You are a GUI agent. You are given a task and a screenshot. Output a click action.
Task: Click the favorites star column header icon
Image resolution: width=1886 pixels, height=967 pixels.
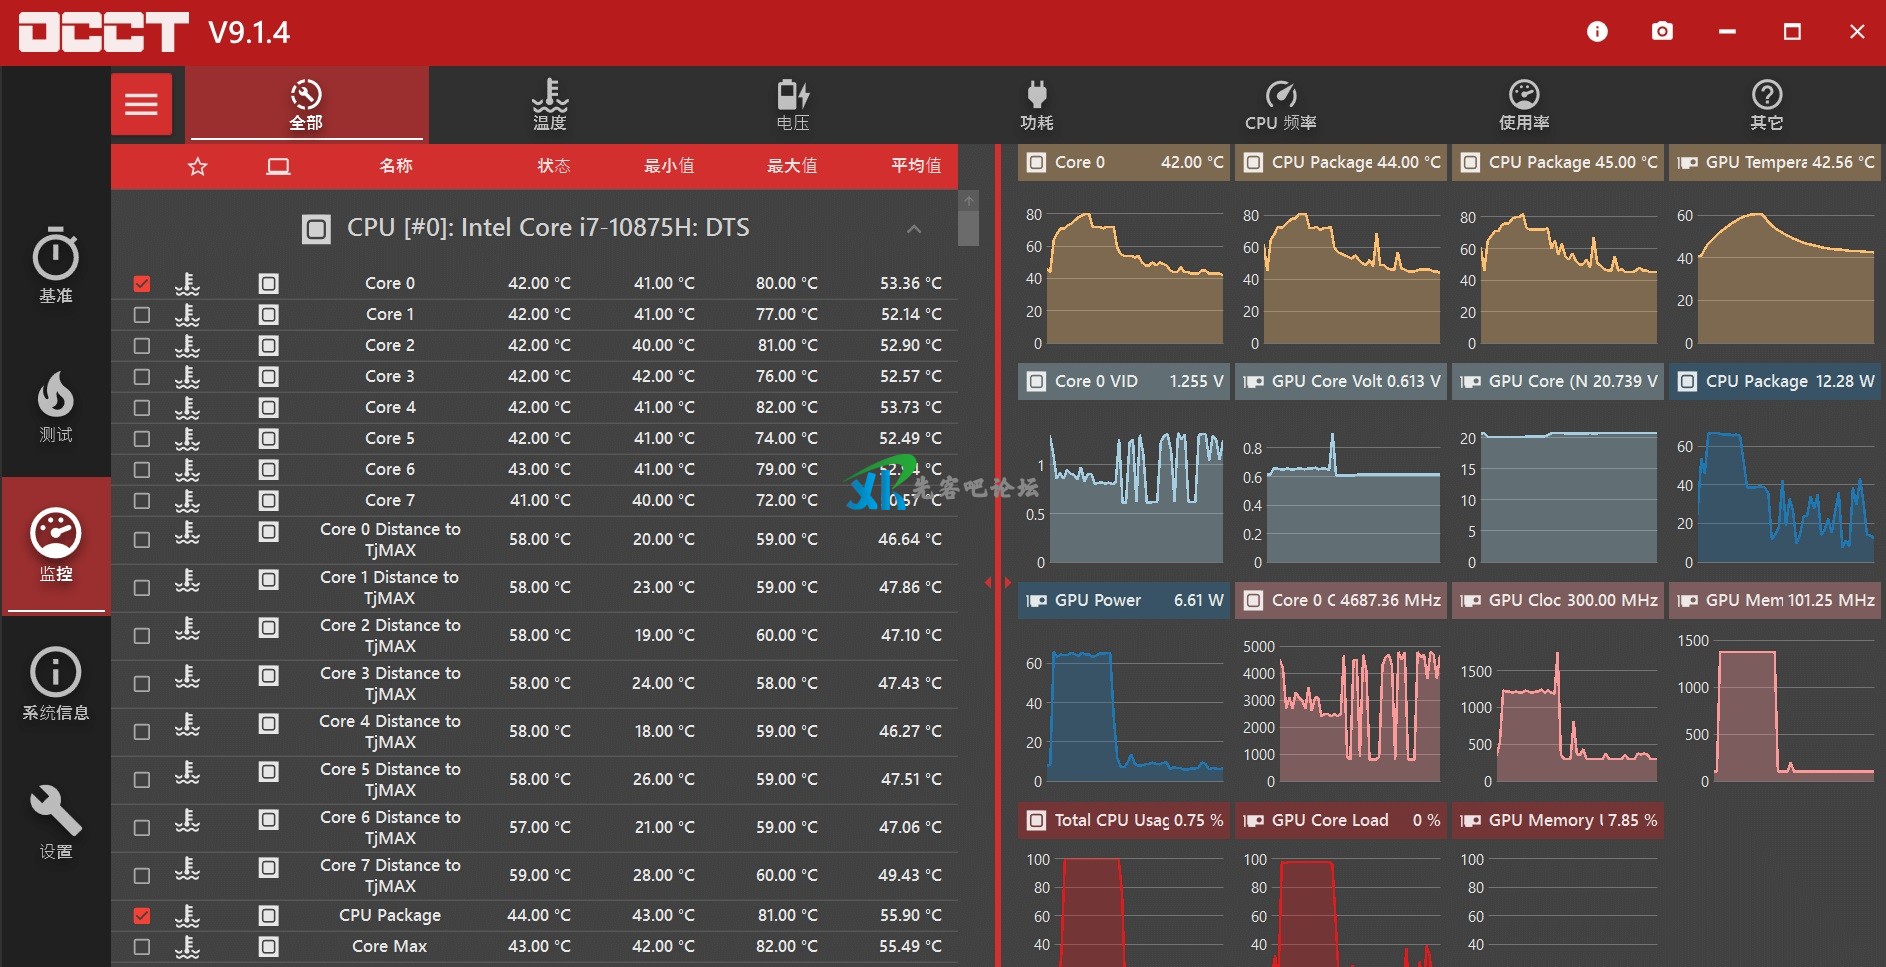click(x=198, y=166)
